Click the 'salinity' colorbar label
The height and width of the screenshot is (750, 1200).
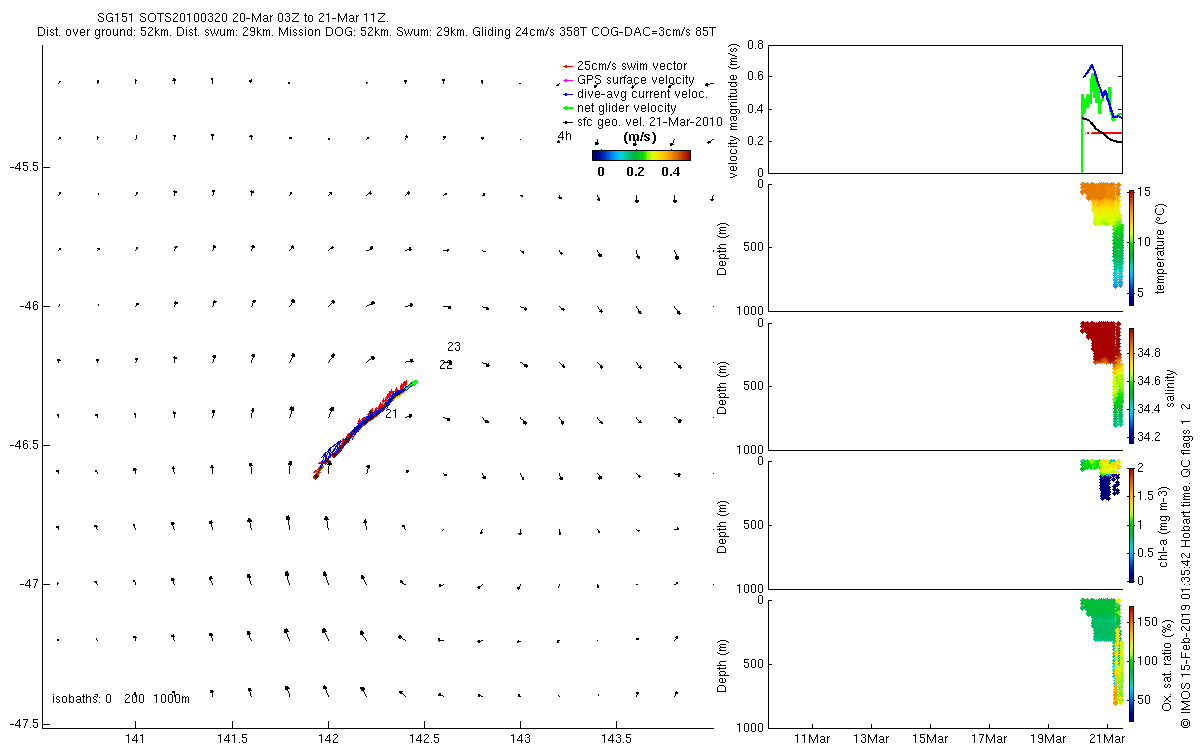(1171, 387)
